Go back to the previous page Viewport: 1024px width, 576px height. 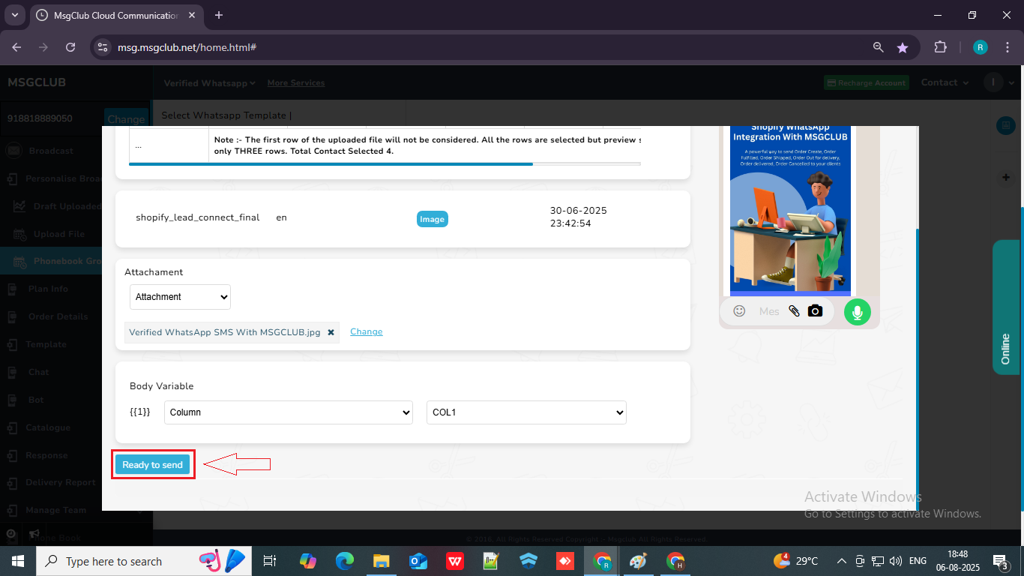[x=17, y=48]
